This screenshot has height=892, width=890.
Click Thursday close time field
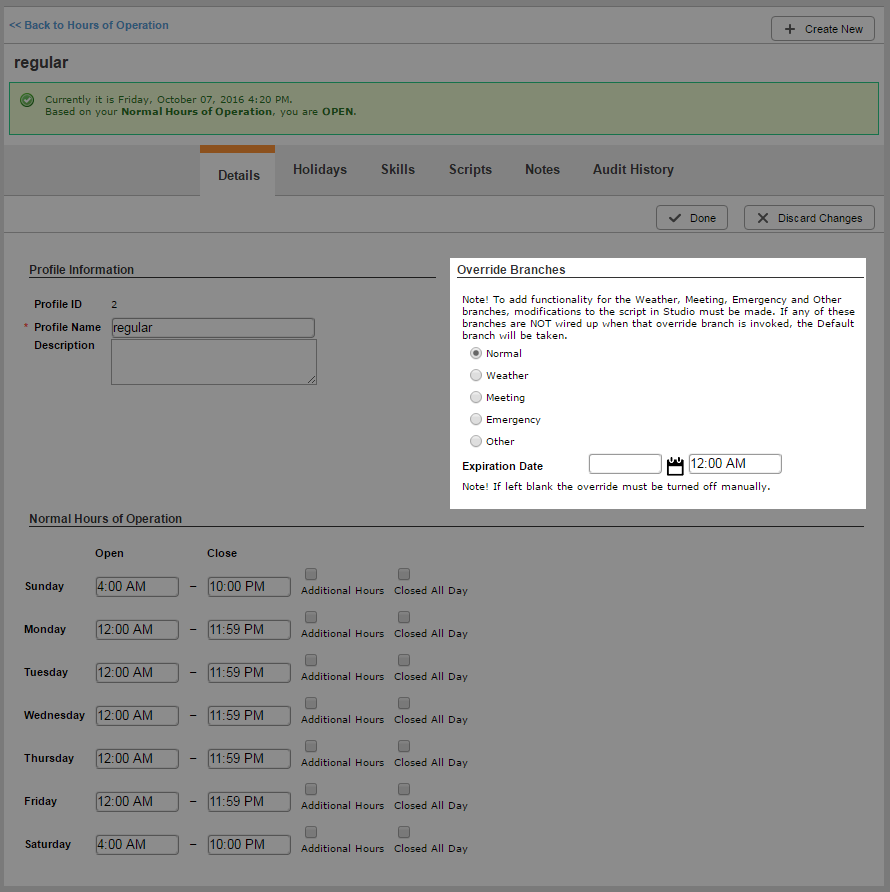coord(249,758)
